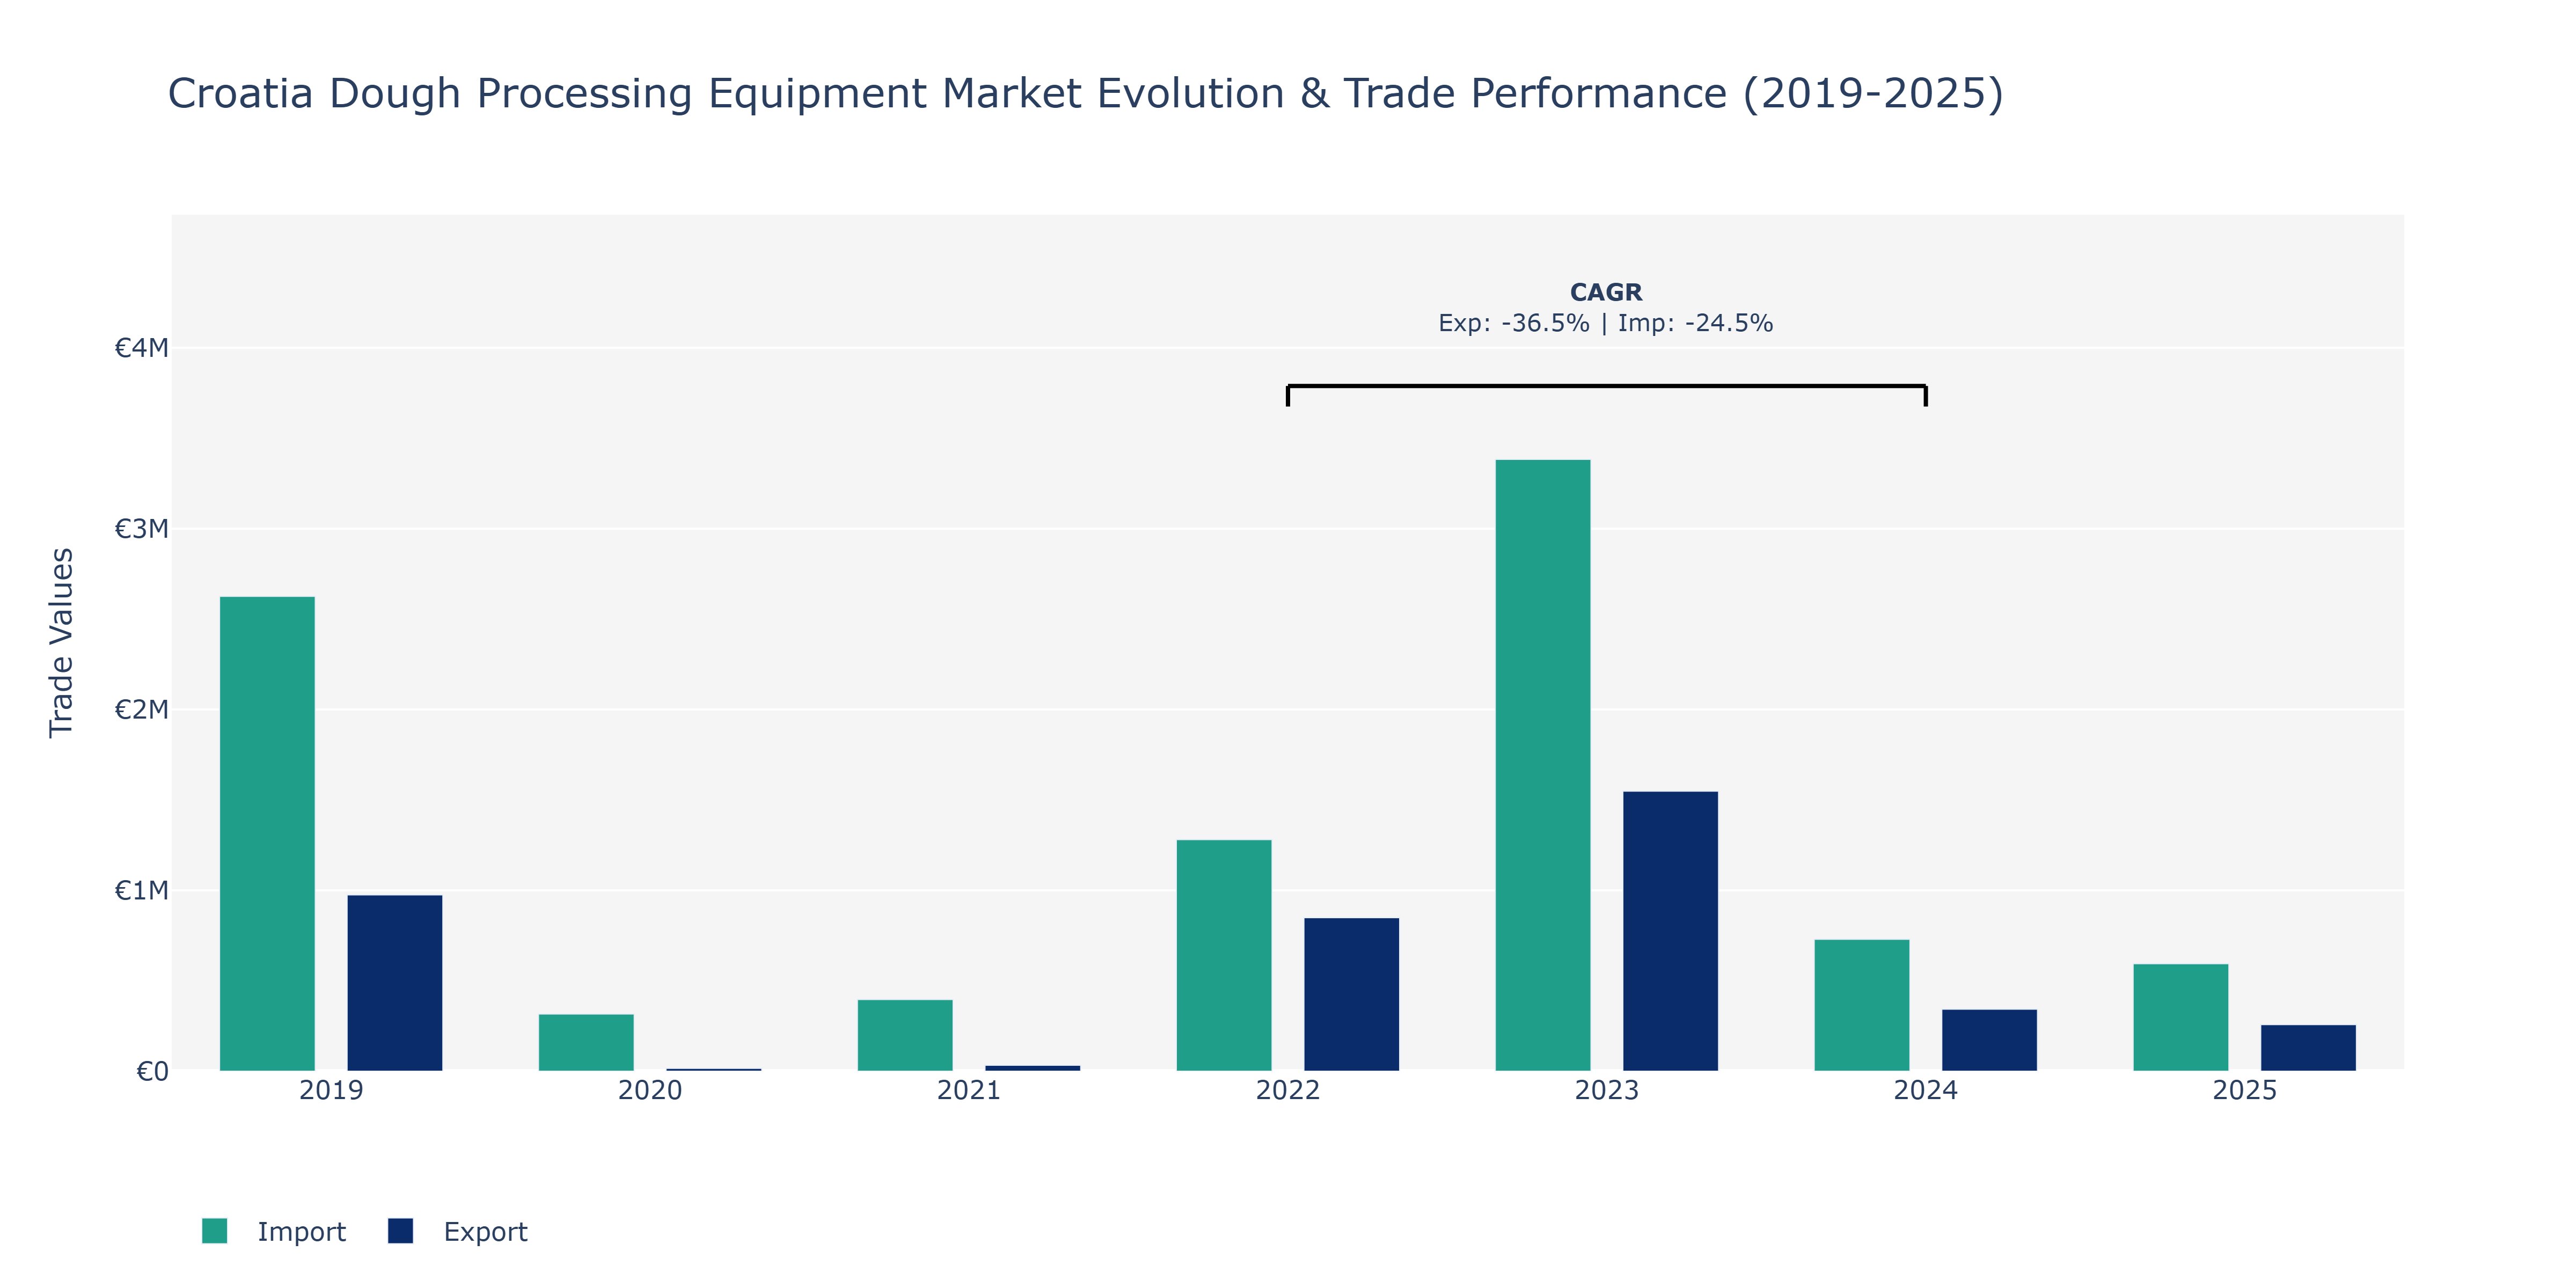Click the bold CAGR annotation heading
Viewport: 2576px width, 1288px height.
coord(1606,292)
